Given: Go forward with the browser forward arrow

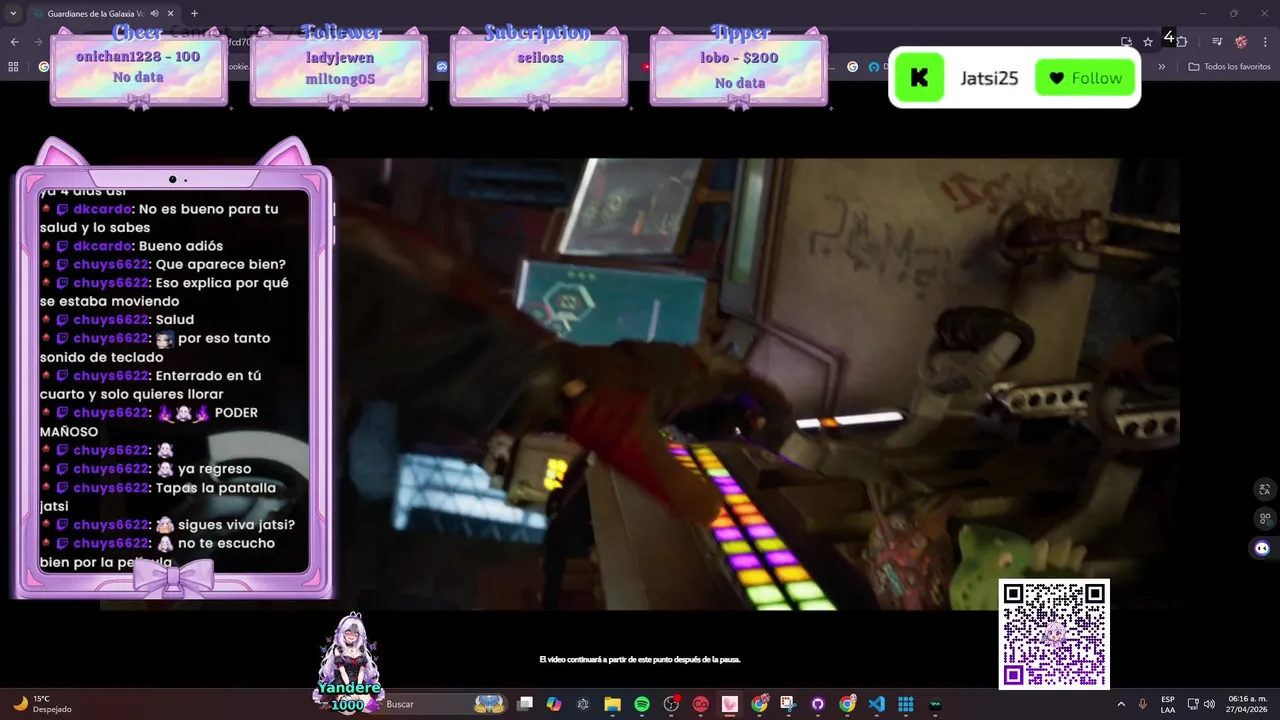Looking at the screenshot, I should coord(38,42).
